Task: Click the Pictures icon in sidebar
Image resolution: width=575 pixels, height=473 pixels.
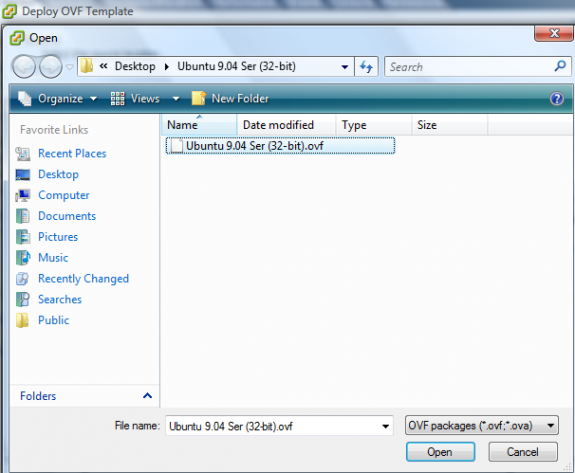Action: (x=23, y=237)
